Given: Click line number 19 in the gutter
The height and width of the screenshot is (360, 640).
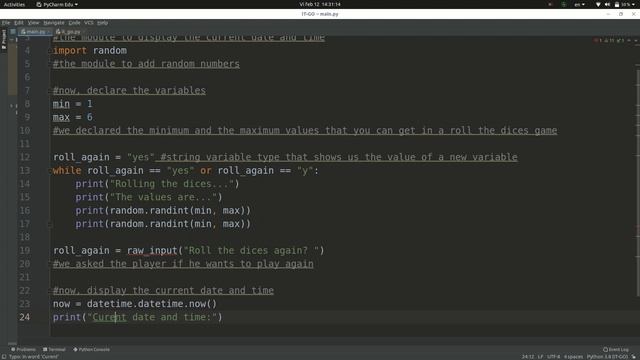Looking at the screenshot, I should 24,251.
